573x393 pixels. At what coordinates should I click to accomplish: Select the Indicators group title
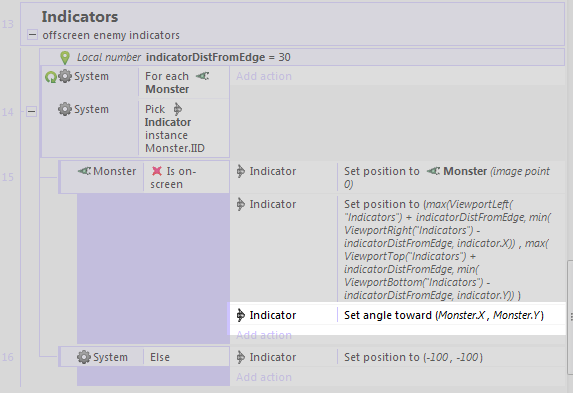point(80,17)
